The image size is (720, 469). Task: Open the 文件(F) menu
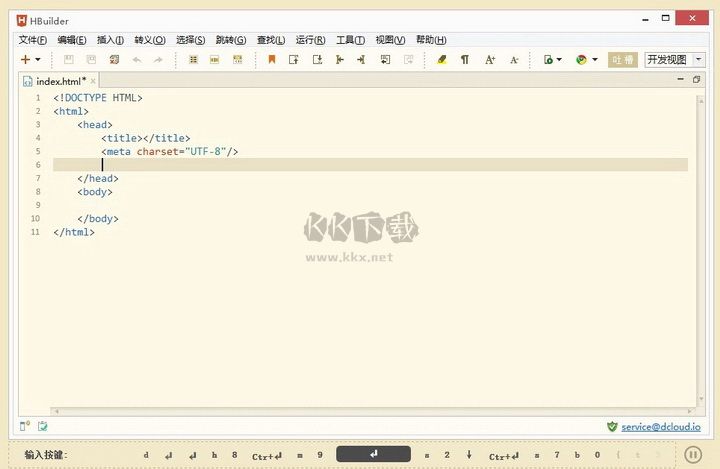pyautogui.click(x=33, y=40)
